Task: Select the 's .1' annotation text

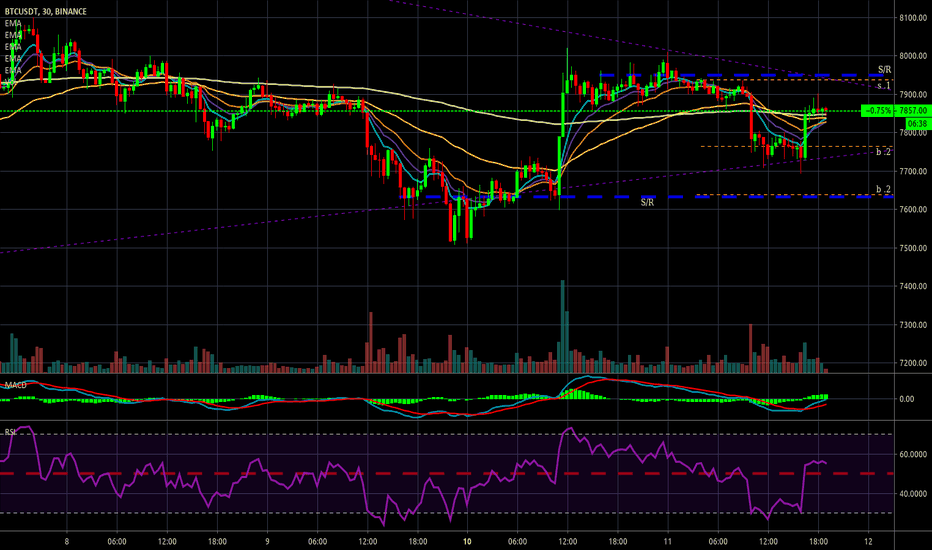Action: 883,86
